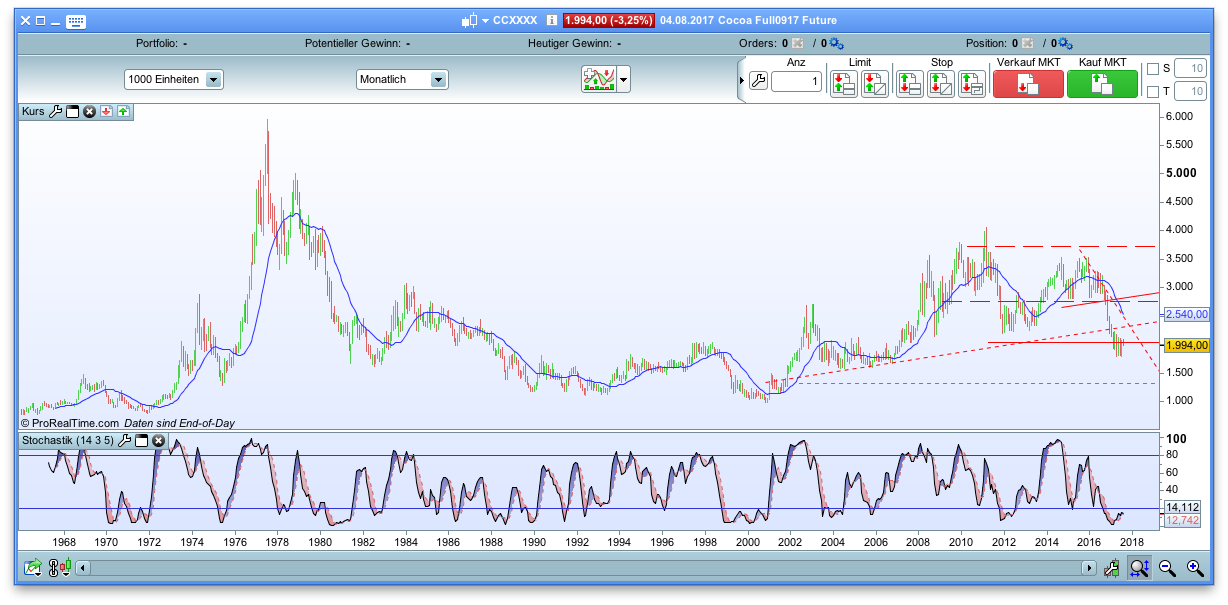The image size is (1228, 605).
Task: Toggle the virtual keyboard icon in the title bar
Action: (76, 20)
